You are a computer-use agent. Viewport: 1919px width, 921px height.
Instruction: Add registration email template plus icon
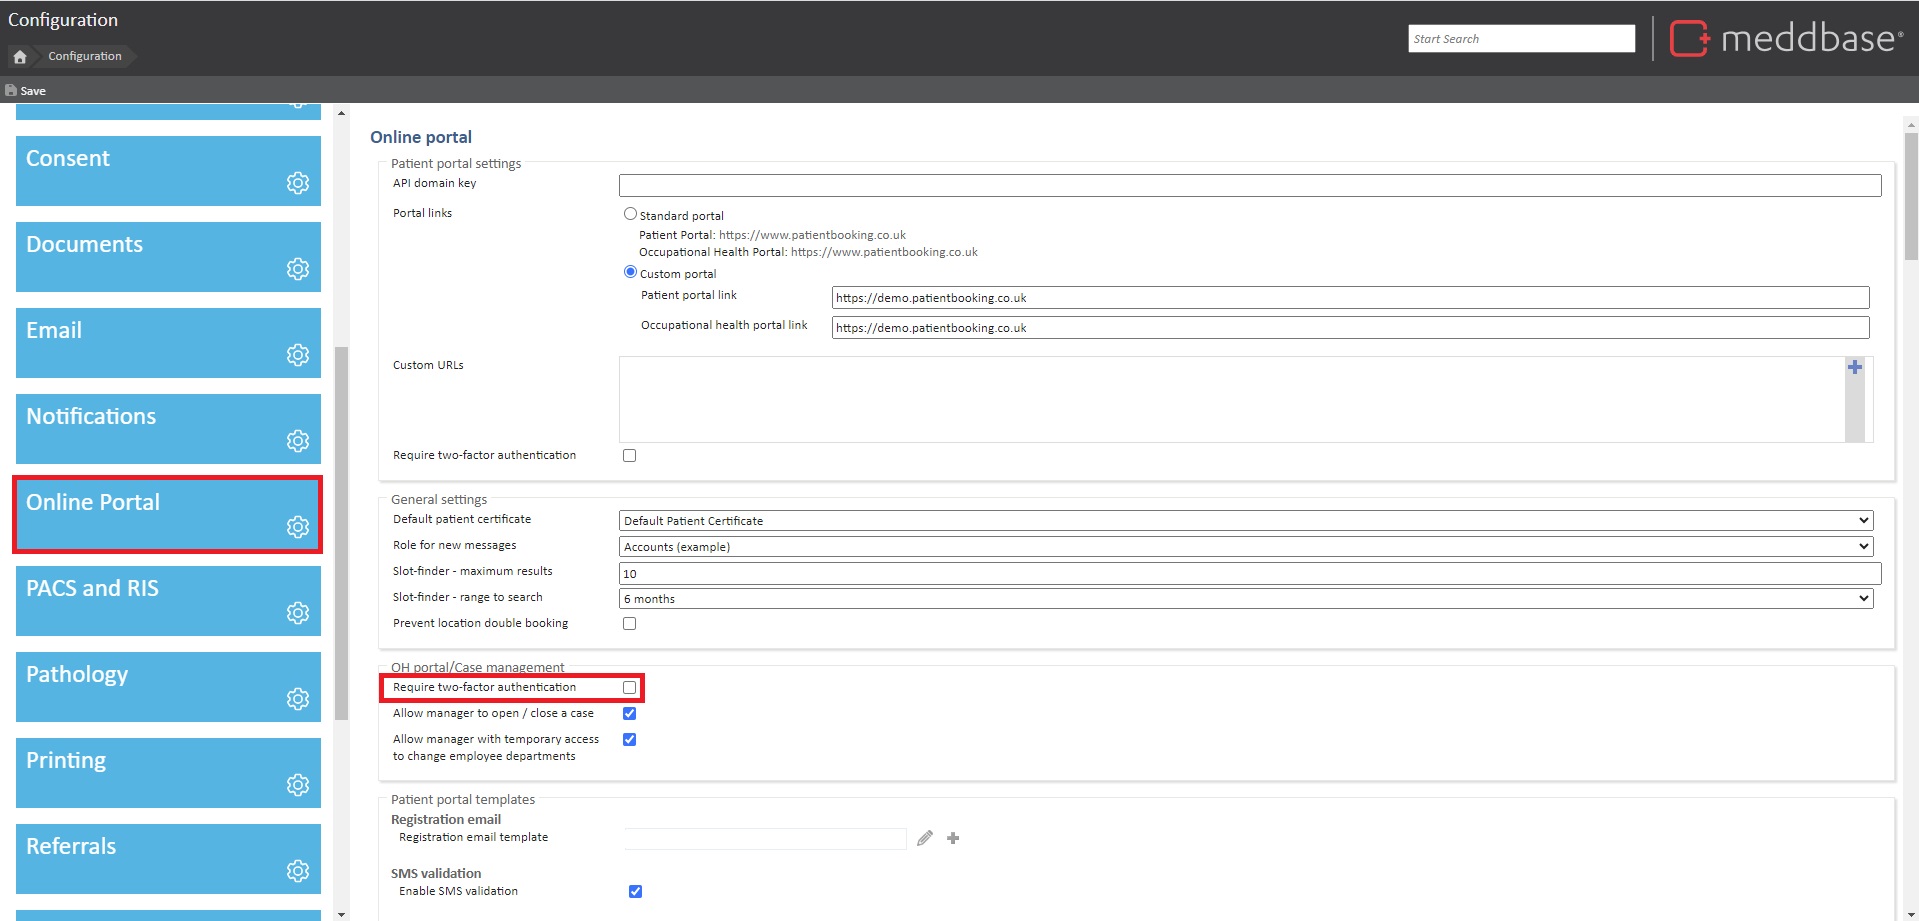pyautogui.click(x=953, y=838)
